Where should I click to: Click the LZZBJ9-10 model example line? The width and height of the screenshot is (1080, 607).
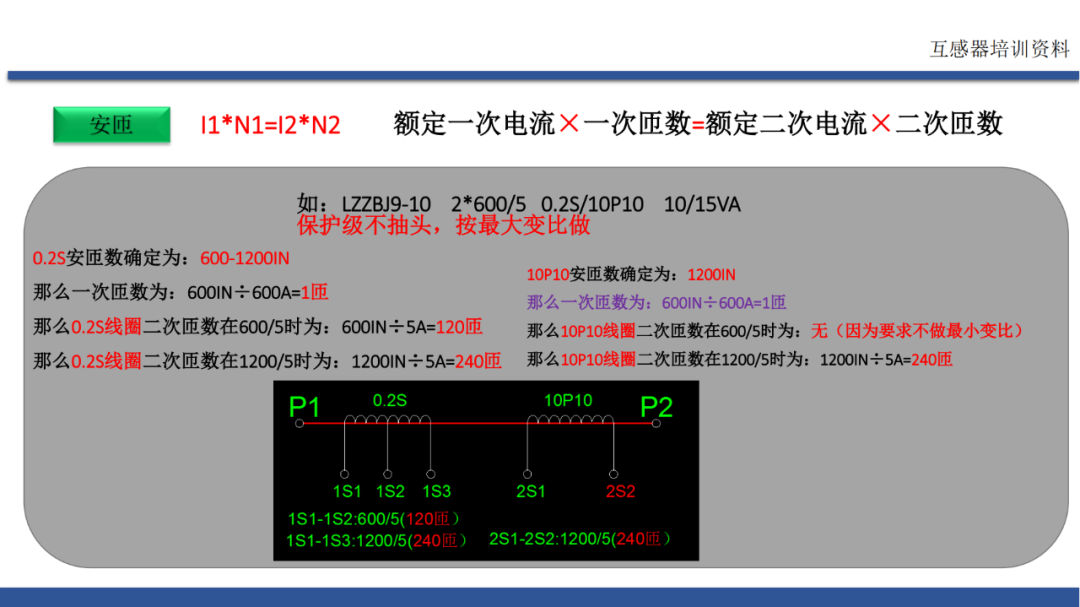pos(519,204)
